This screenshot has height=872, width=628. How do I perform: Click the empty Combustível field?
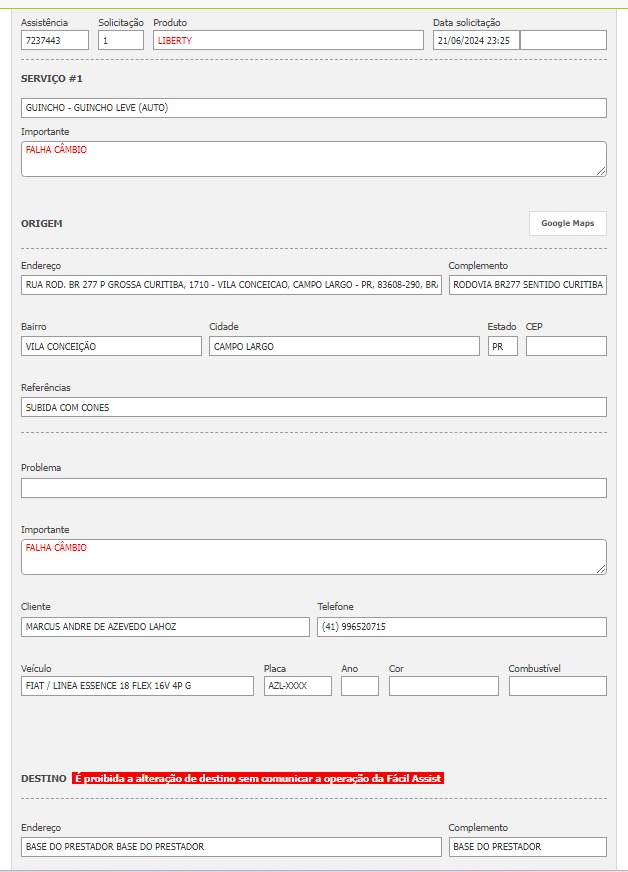(557, 686)
